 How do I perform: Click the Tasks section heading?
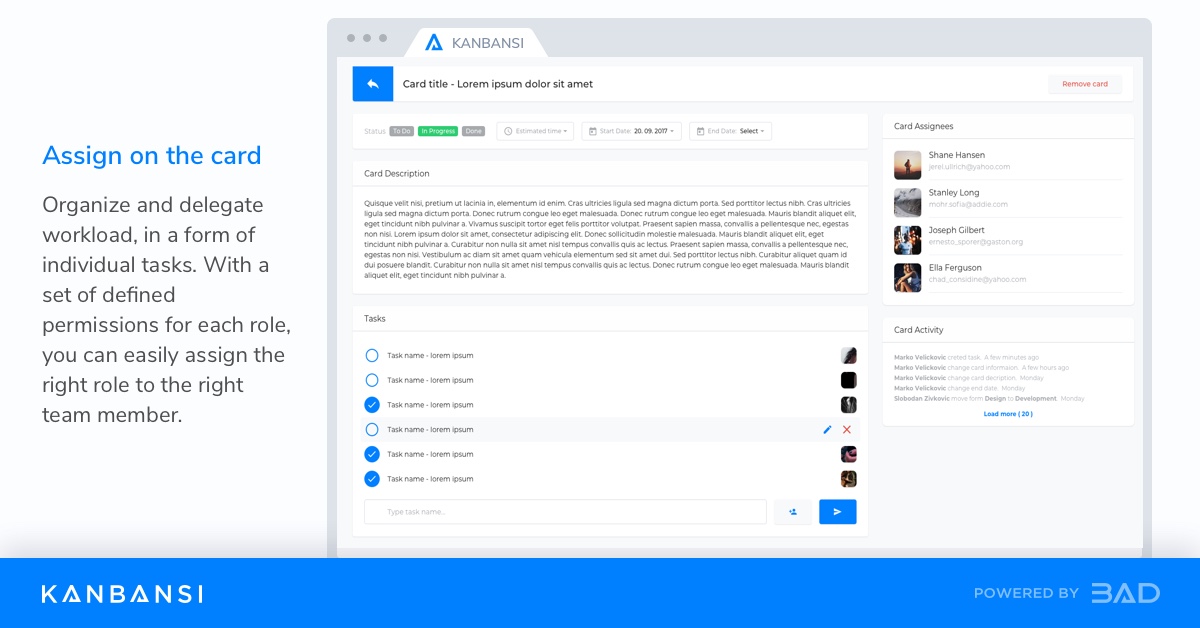point(375,318)
